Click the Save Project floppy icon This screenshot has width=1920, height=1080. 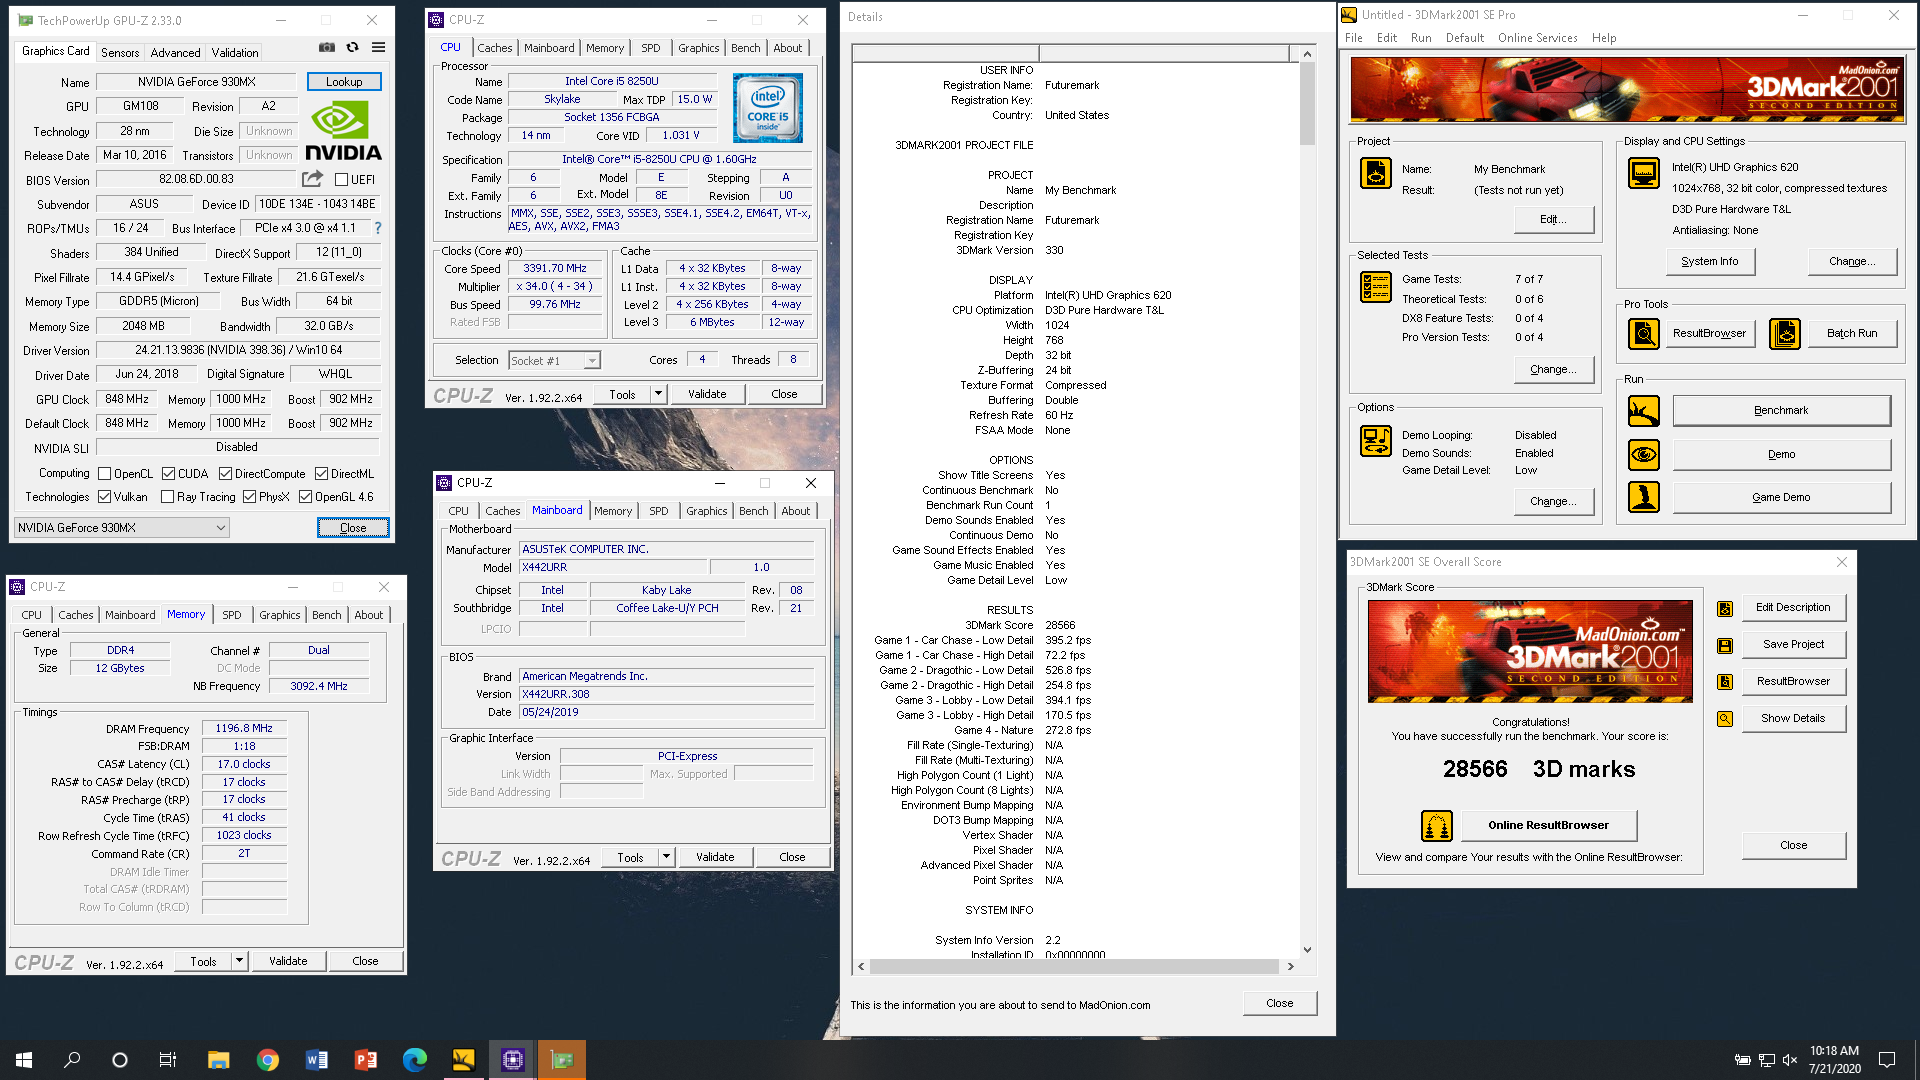pos(1725,646)
